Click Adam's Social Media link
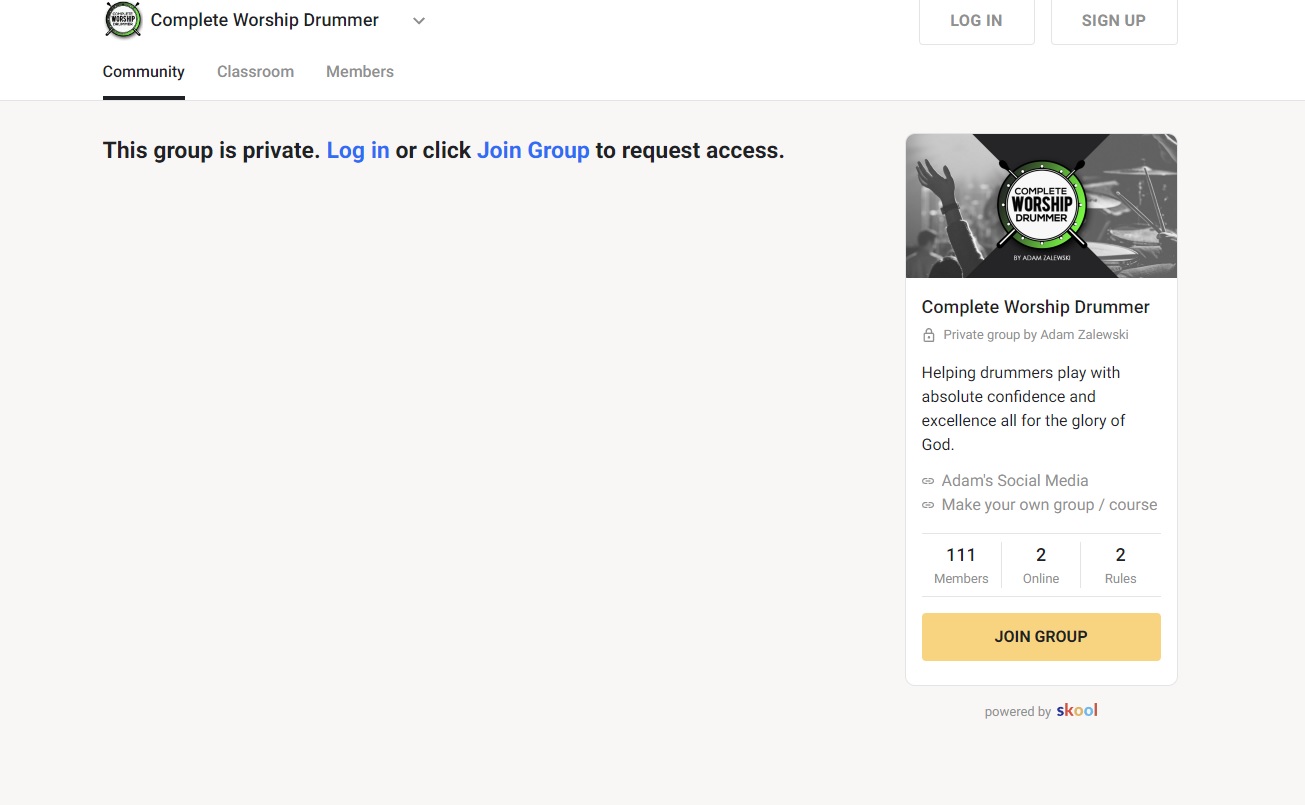This screenshot has width=1305, height=805. tap(1014, 480)
